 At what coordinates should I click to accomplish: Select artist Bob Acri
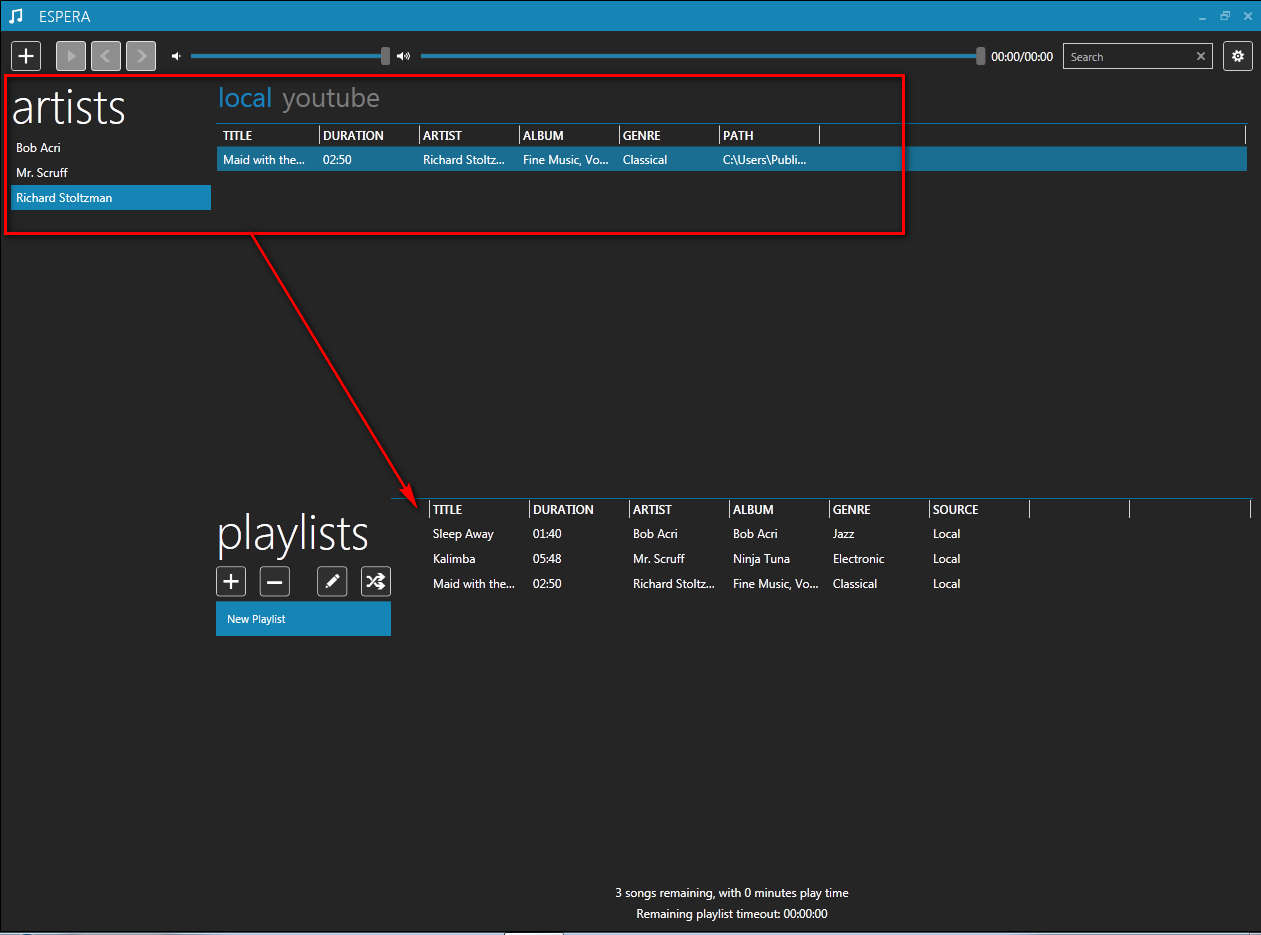tap(39, 148)
